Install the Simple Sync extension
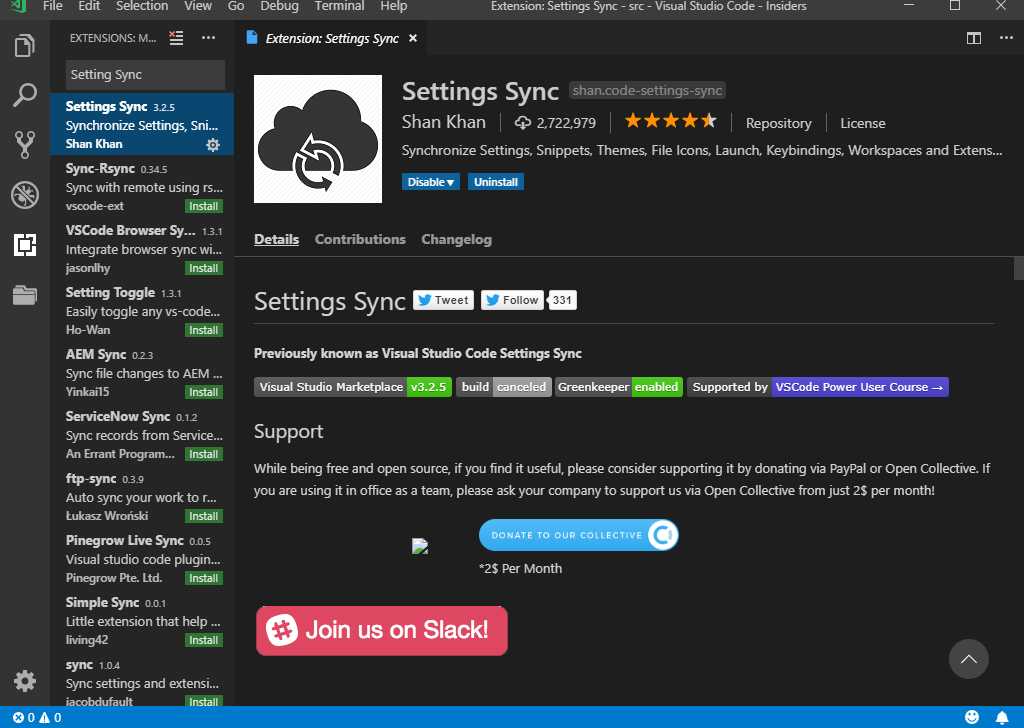The height and width of the screenshot is (728, 1024). tap(204, 641)
